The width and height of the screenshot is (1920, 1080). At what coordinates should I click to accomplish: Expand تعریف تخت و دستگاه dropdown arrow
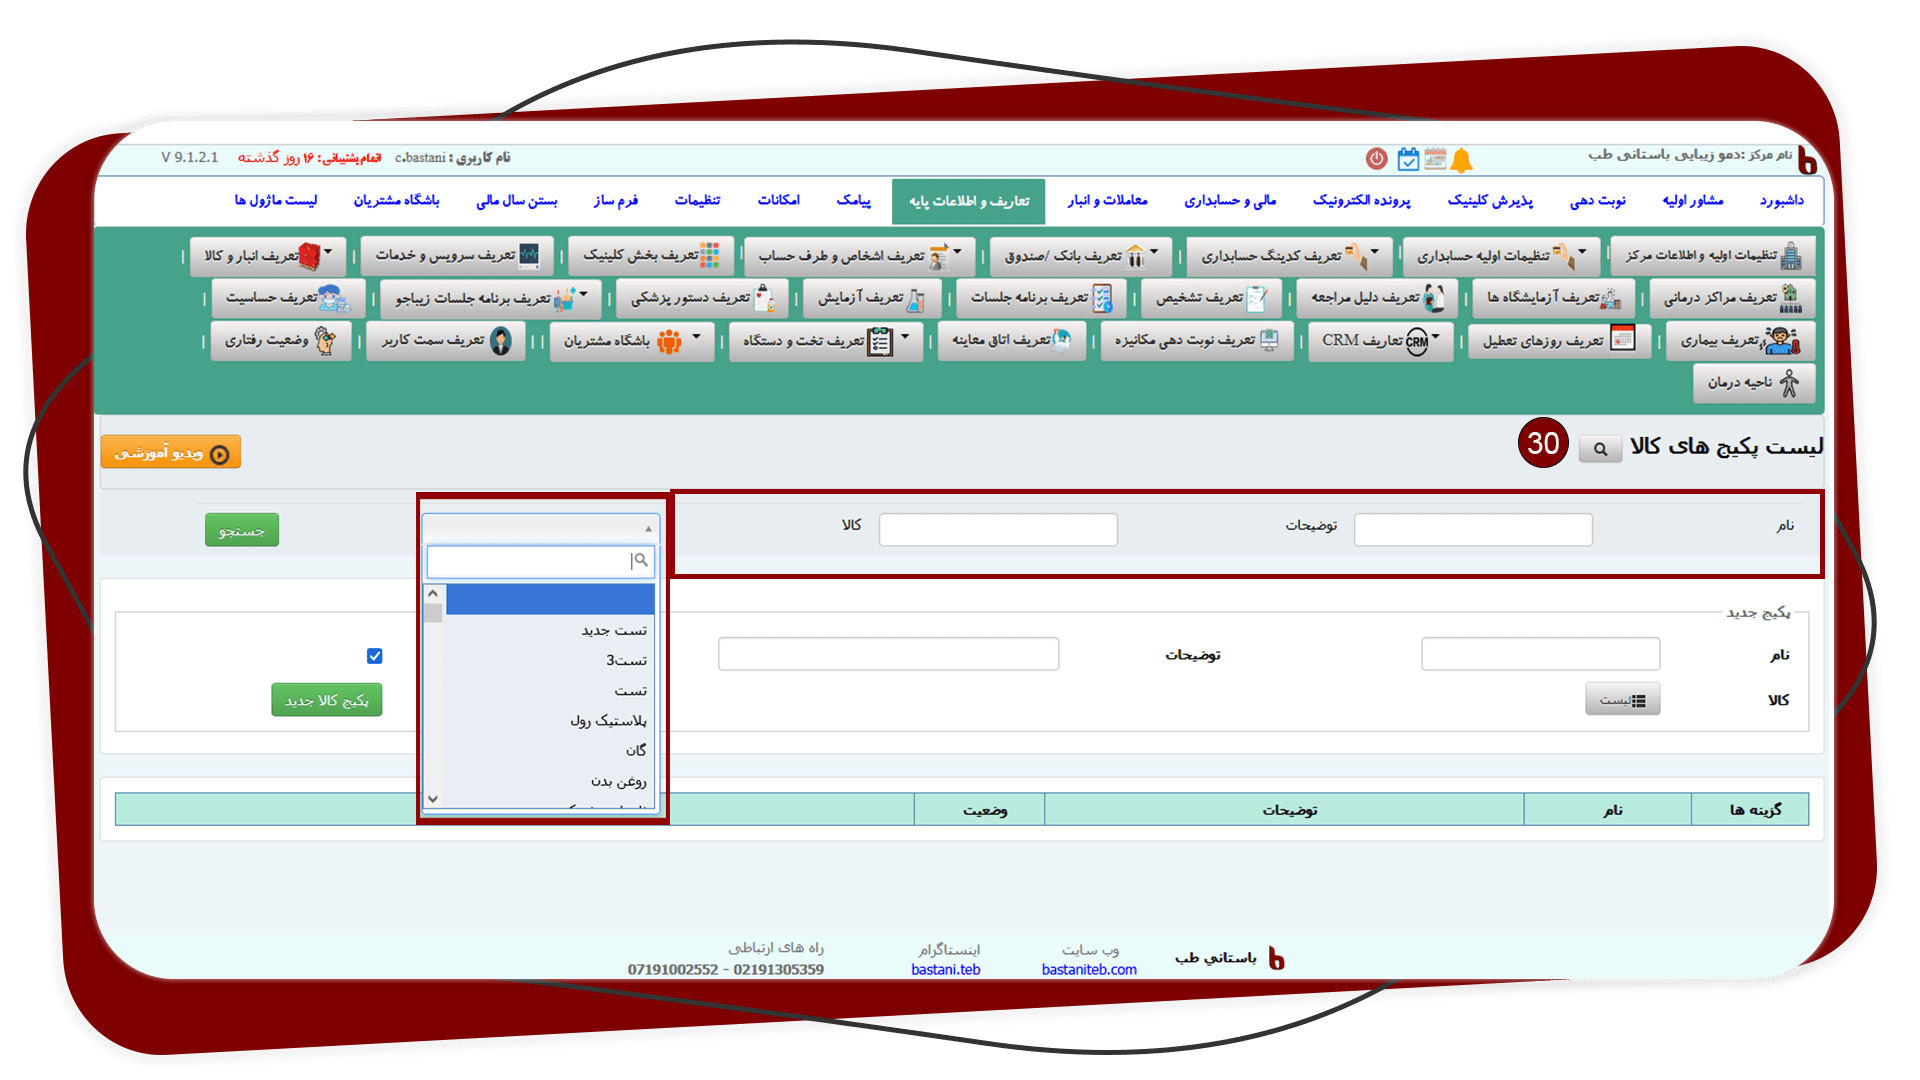[905, 336]
